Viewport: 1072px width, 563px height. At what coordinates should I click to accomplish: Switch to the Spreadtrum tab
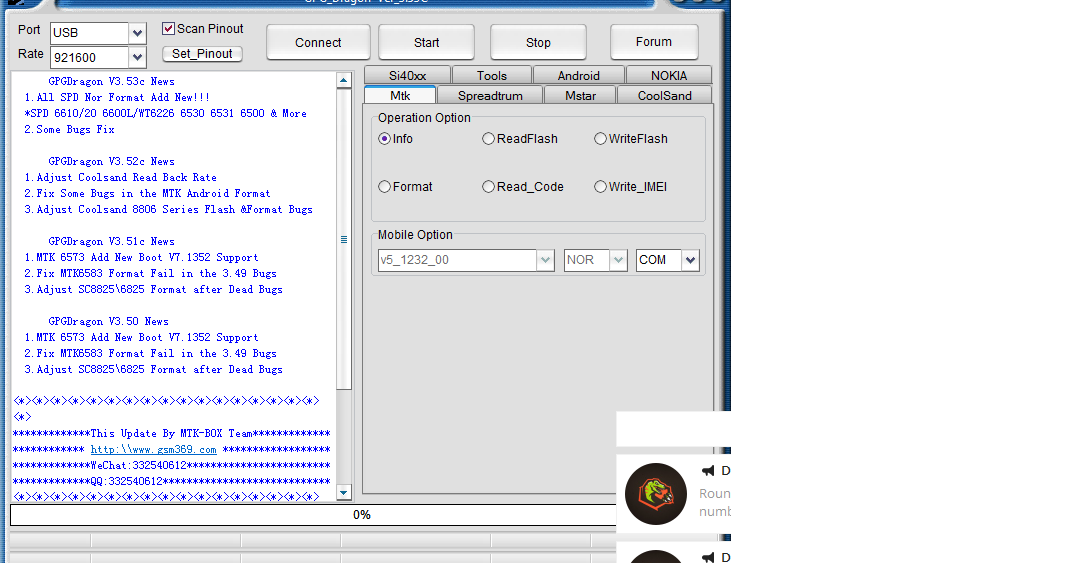490,96
